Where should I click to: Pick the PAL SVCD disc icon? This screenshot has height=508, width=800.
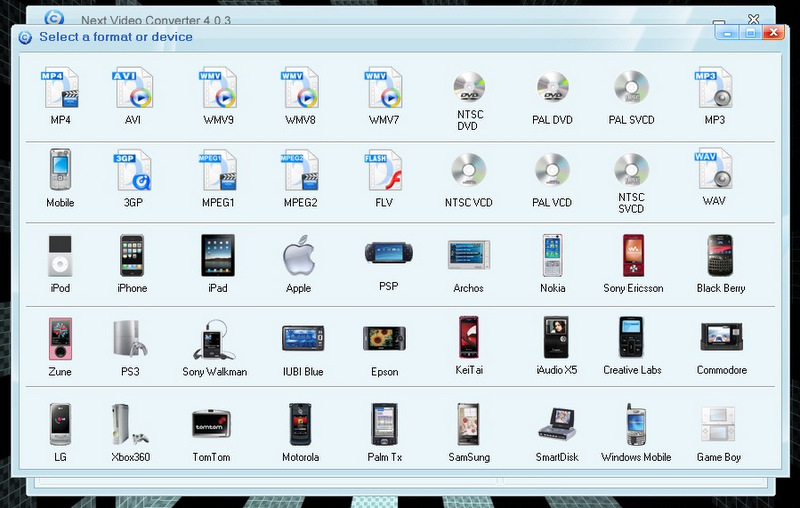(631, 87)
